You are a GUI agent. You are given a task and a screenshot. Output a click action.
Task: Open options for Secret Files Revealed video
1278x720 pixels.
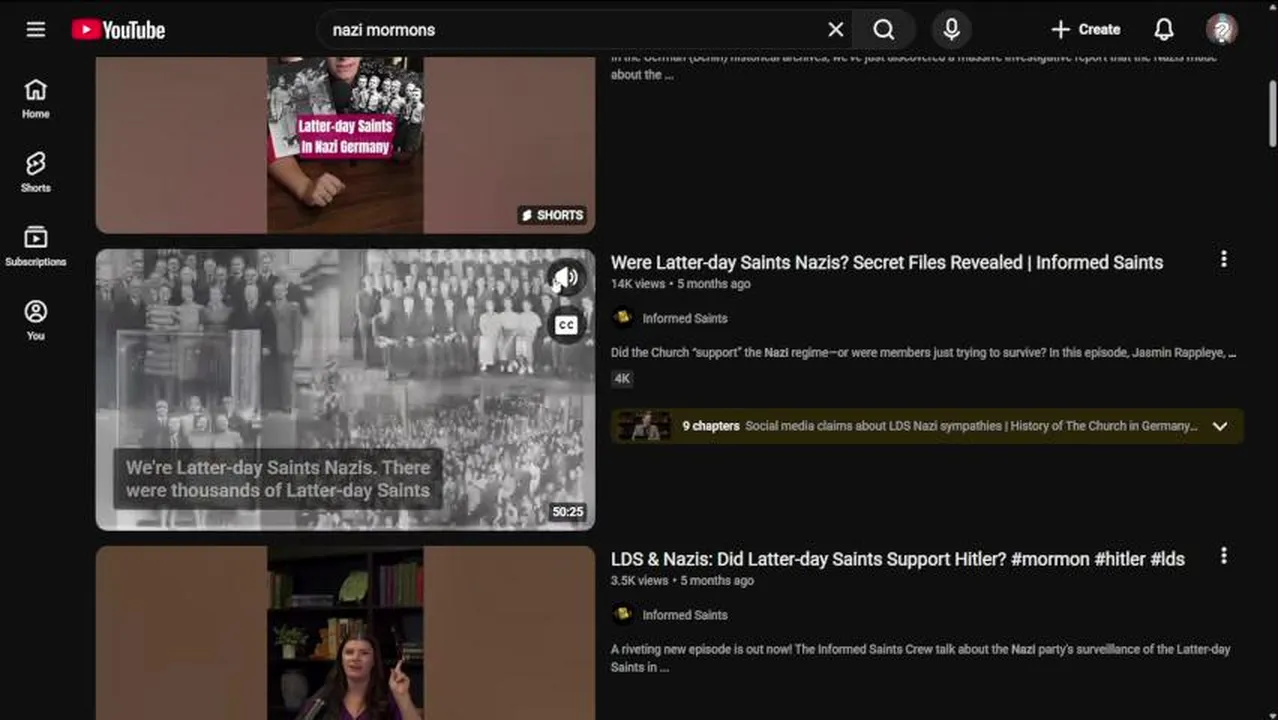click(x=1223, y=260)
